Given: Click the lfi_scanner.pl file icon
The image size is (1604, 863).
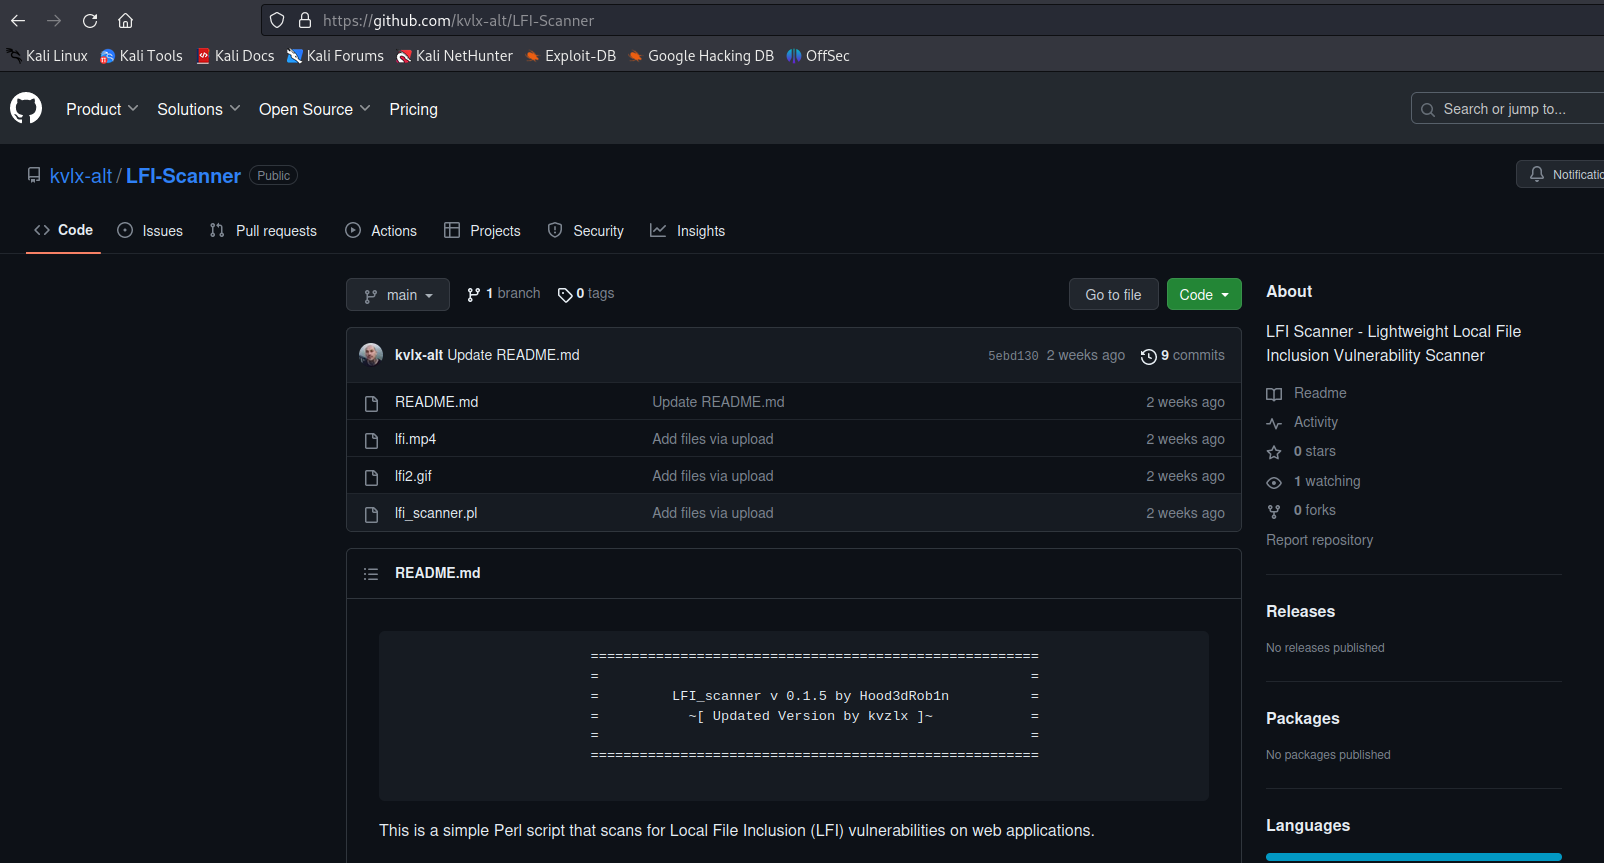Looking at the screenshot, I should pyautogui.click(x=372, y=514).
